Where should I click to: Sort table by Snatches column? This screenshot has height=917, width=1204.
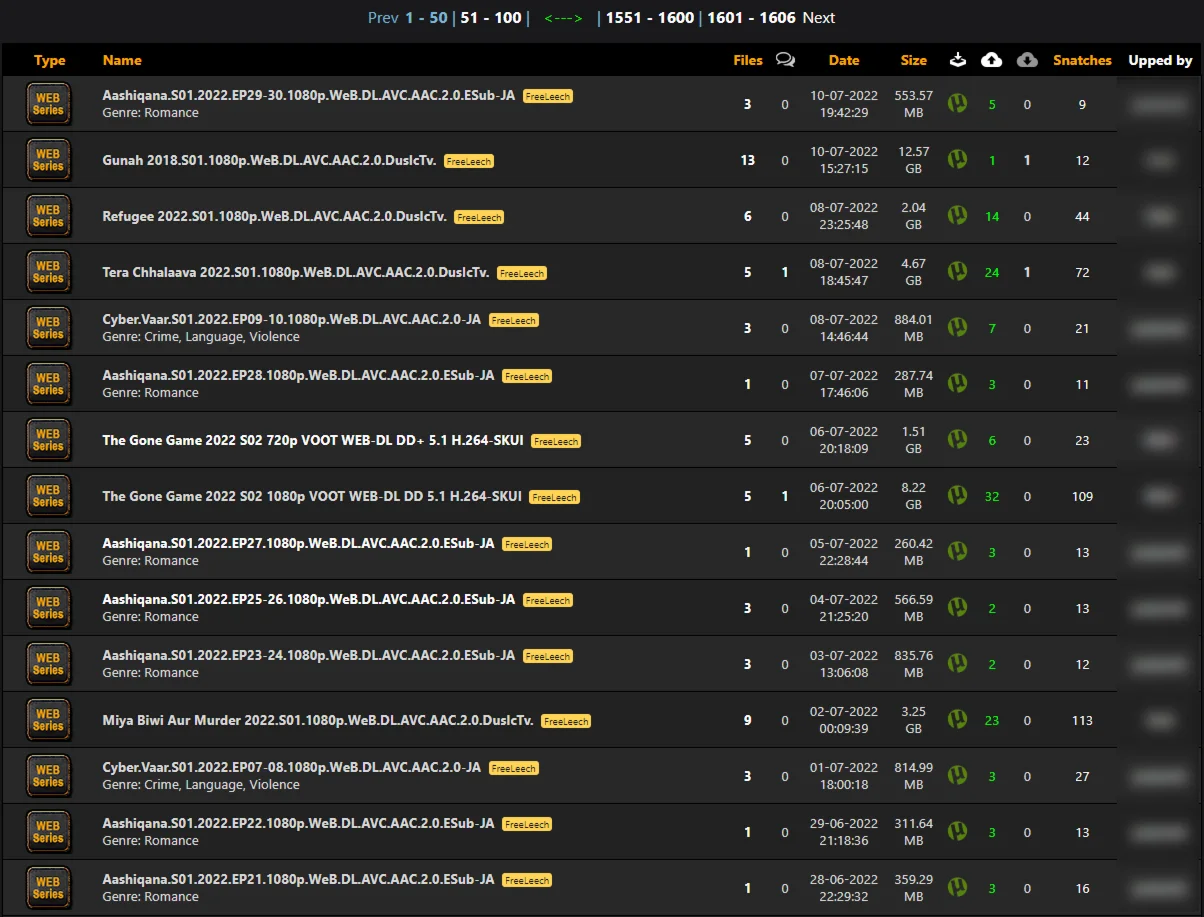tap(1082, 60)
